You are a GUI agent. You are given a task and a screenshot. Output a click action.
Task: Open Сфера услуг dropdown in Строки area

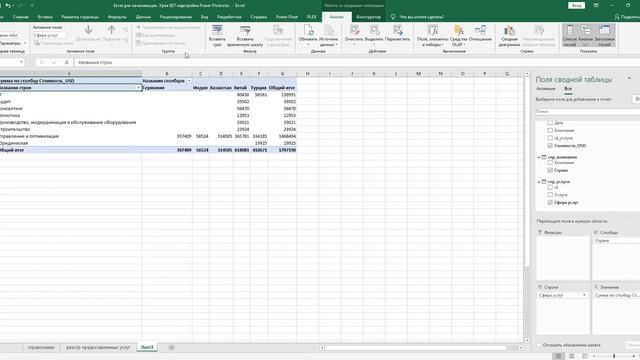pos(584,295)
